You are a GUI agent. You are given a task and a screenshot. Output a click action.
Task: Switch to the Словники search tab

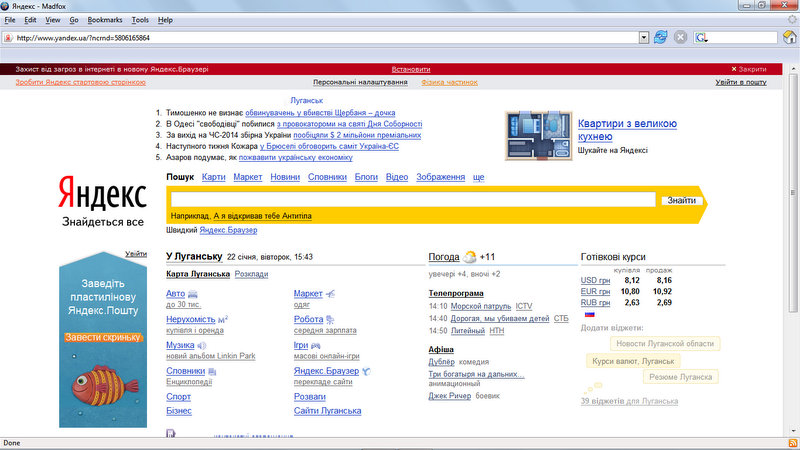[x=327, y=177]
